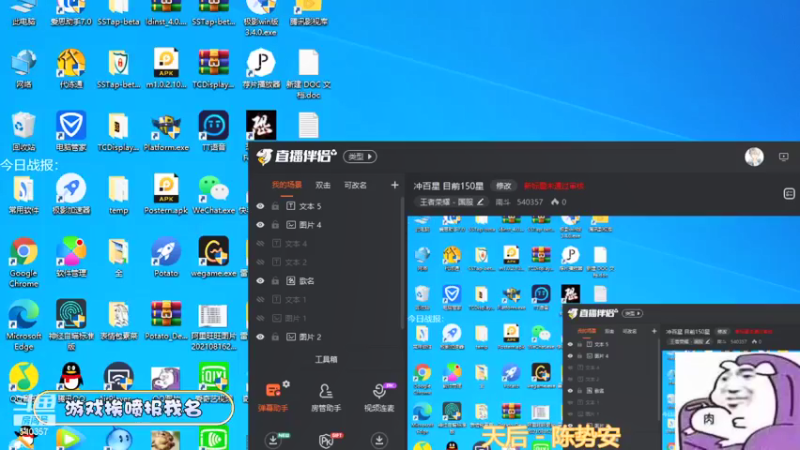Open the 视频连麦 tool
Screen dimensions: 800x450
pyautogui.click(x=379, y=397)
